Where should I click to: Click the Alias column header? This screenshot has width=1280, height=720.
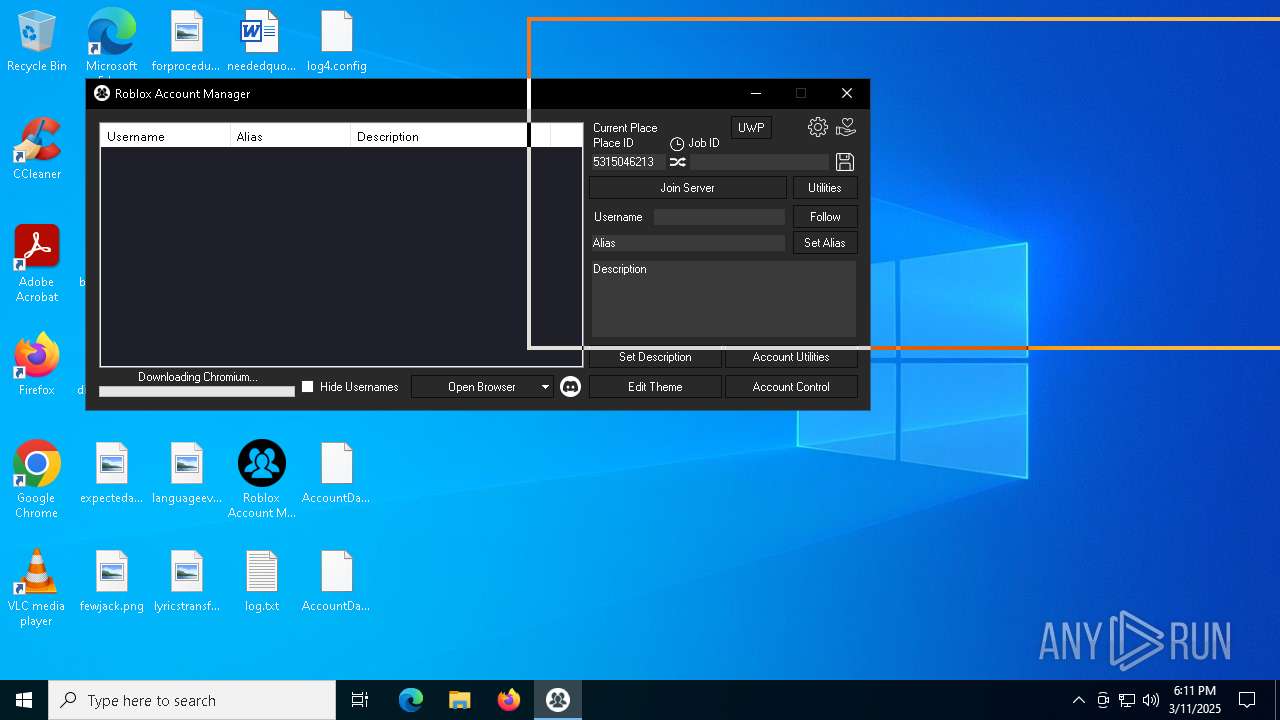291,136
